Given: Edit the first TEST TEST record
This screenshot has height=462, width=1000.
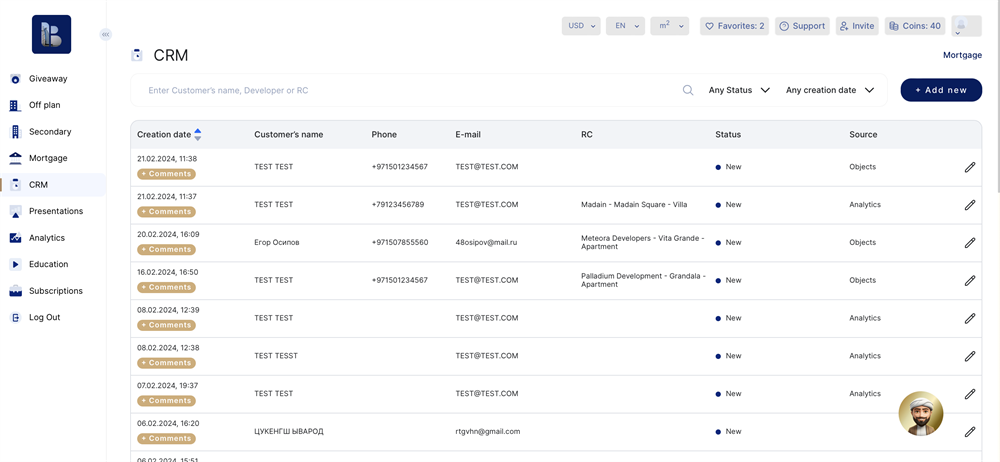Looking at the screenshot, I should (969, 167).
